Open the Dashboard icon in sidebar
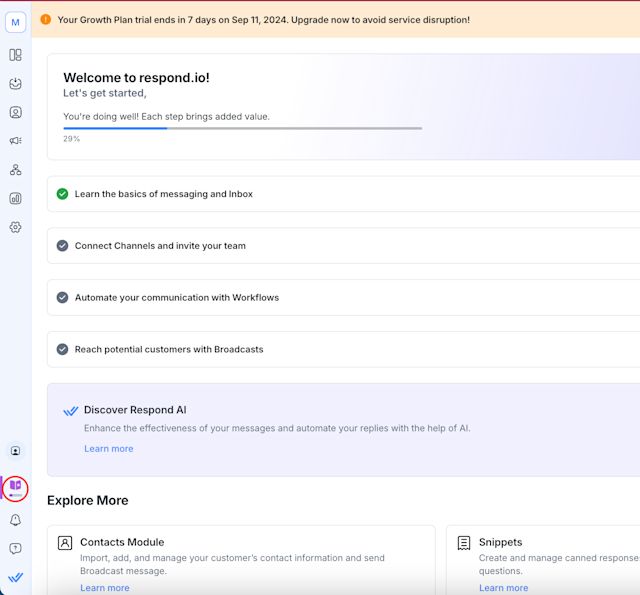This screenshot has height=595, width=640. click(16, 55)
